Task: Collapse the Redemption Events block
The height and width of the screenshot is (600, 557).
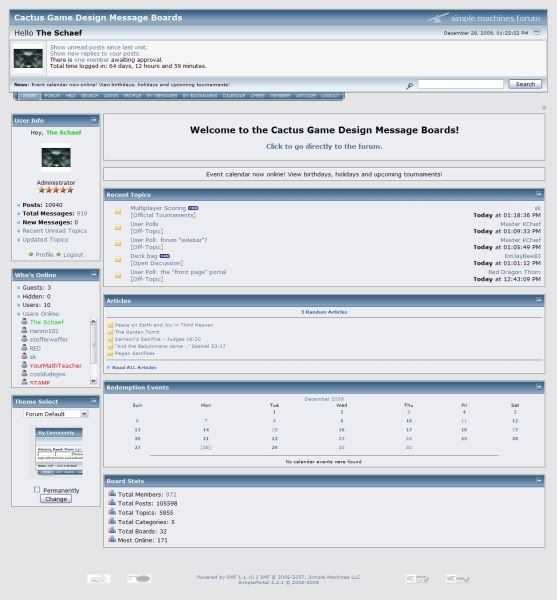Action: (x=539, y=387)
